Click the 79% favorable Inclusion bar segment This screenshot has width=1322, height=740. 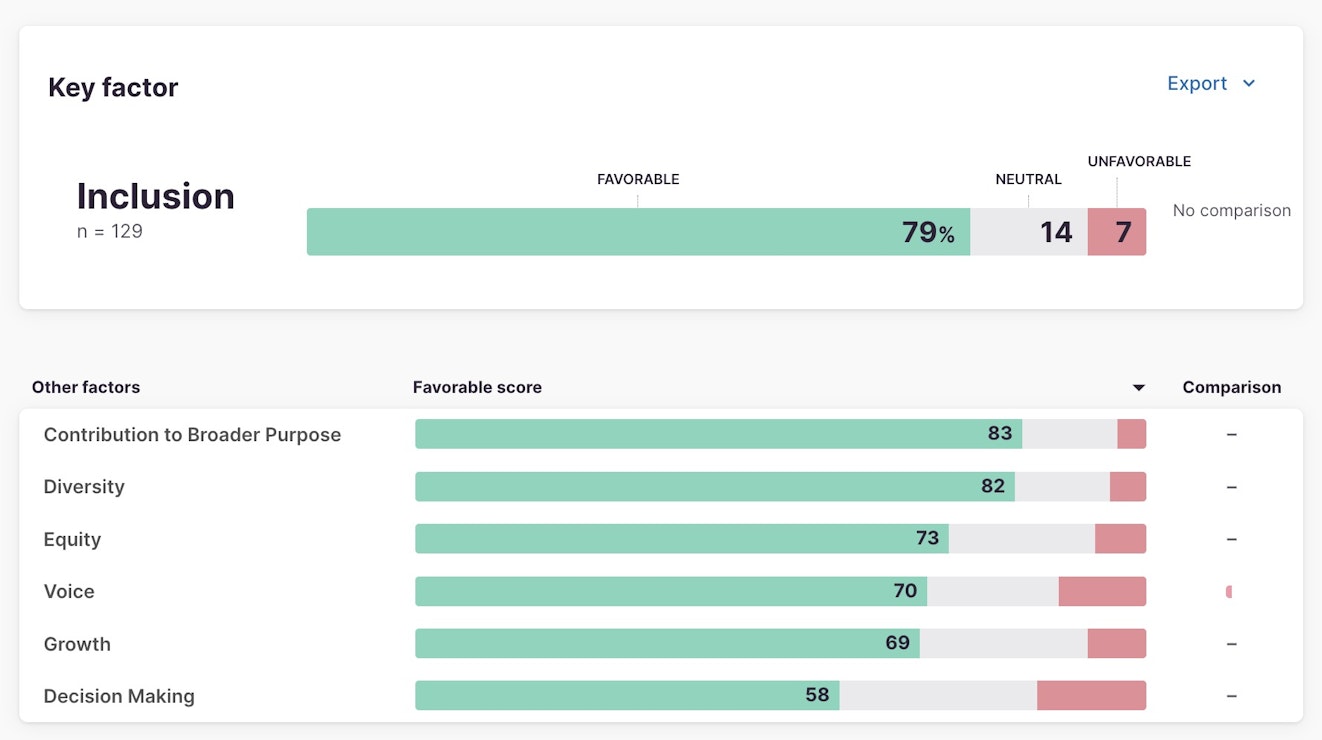[x=638, y=232]
